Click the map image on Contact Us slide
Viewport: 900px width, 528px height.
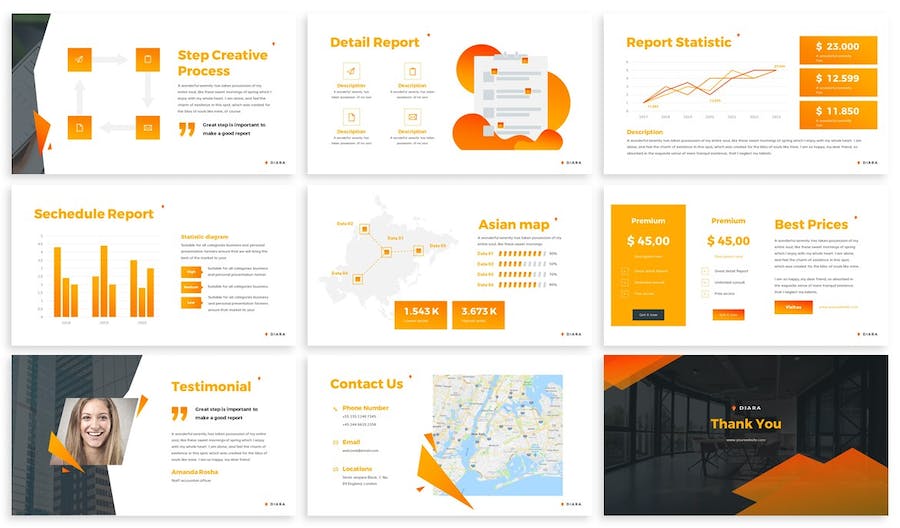click(497, 425)
